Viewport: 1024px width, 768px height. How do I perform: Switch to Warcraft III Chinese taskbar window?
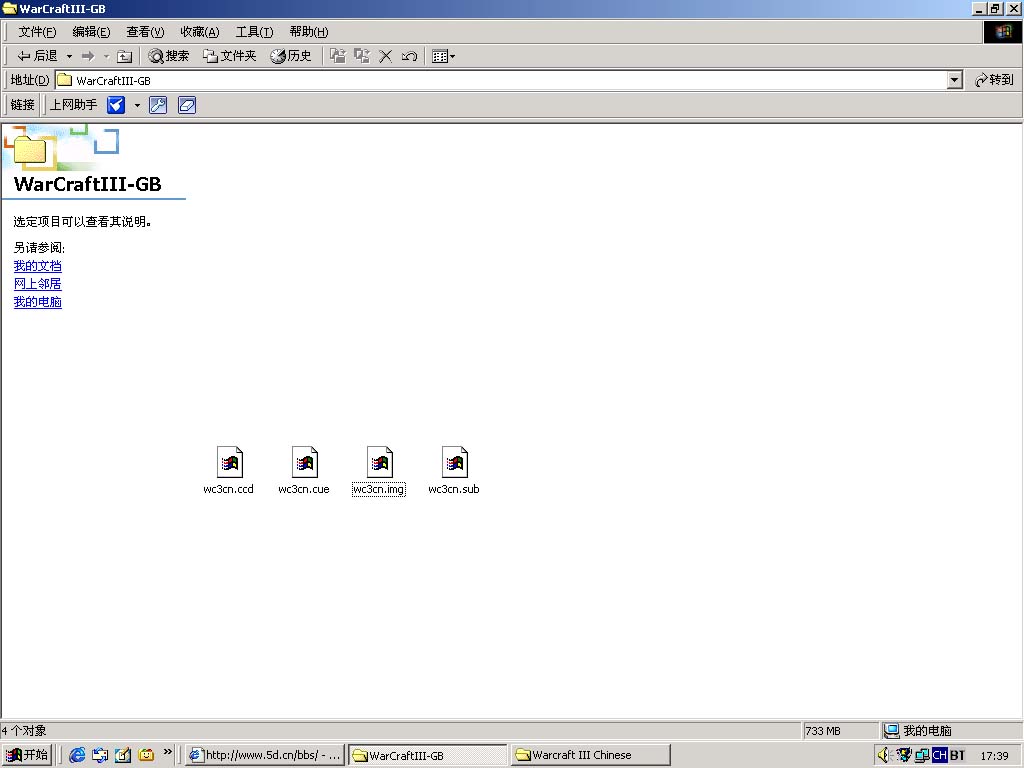(590, 755)
